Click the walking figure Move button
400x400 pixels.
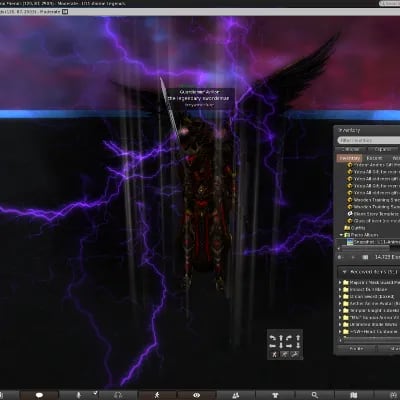pyautogui.click(x=157, y=395)
